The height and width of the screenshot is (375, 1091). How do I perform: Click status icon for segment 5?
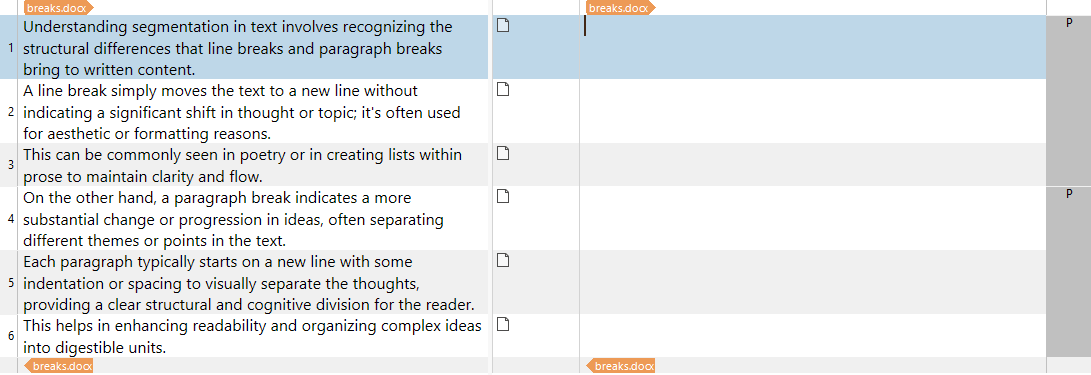click(x=502, y=260)
